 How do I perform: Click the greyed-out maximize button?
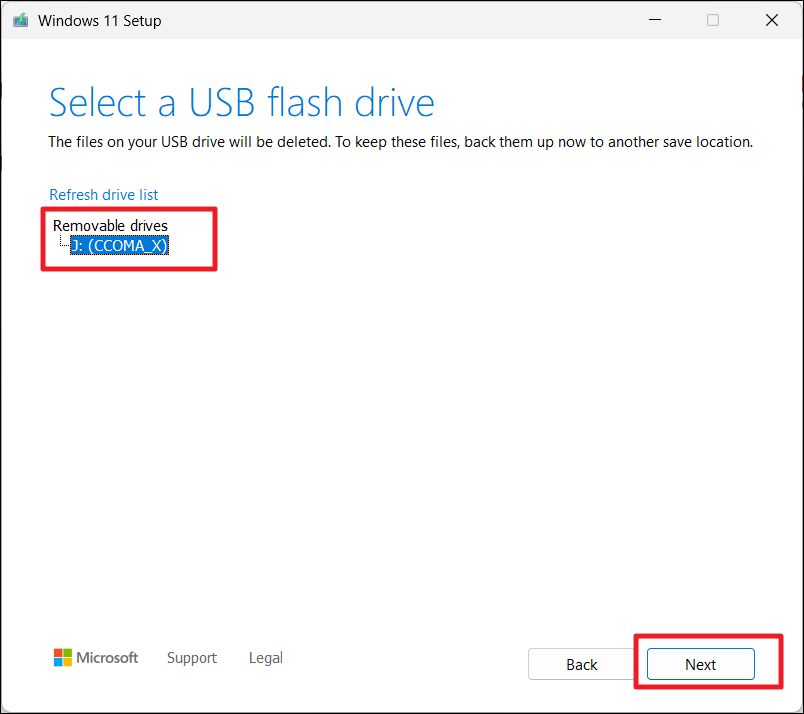713,20
